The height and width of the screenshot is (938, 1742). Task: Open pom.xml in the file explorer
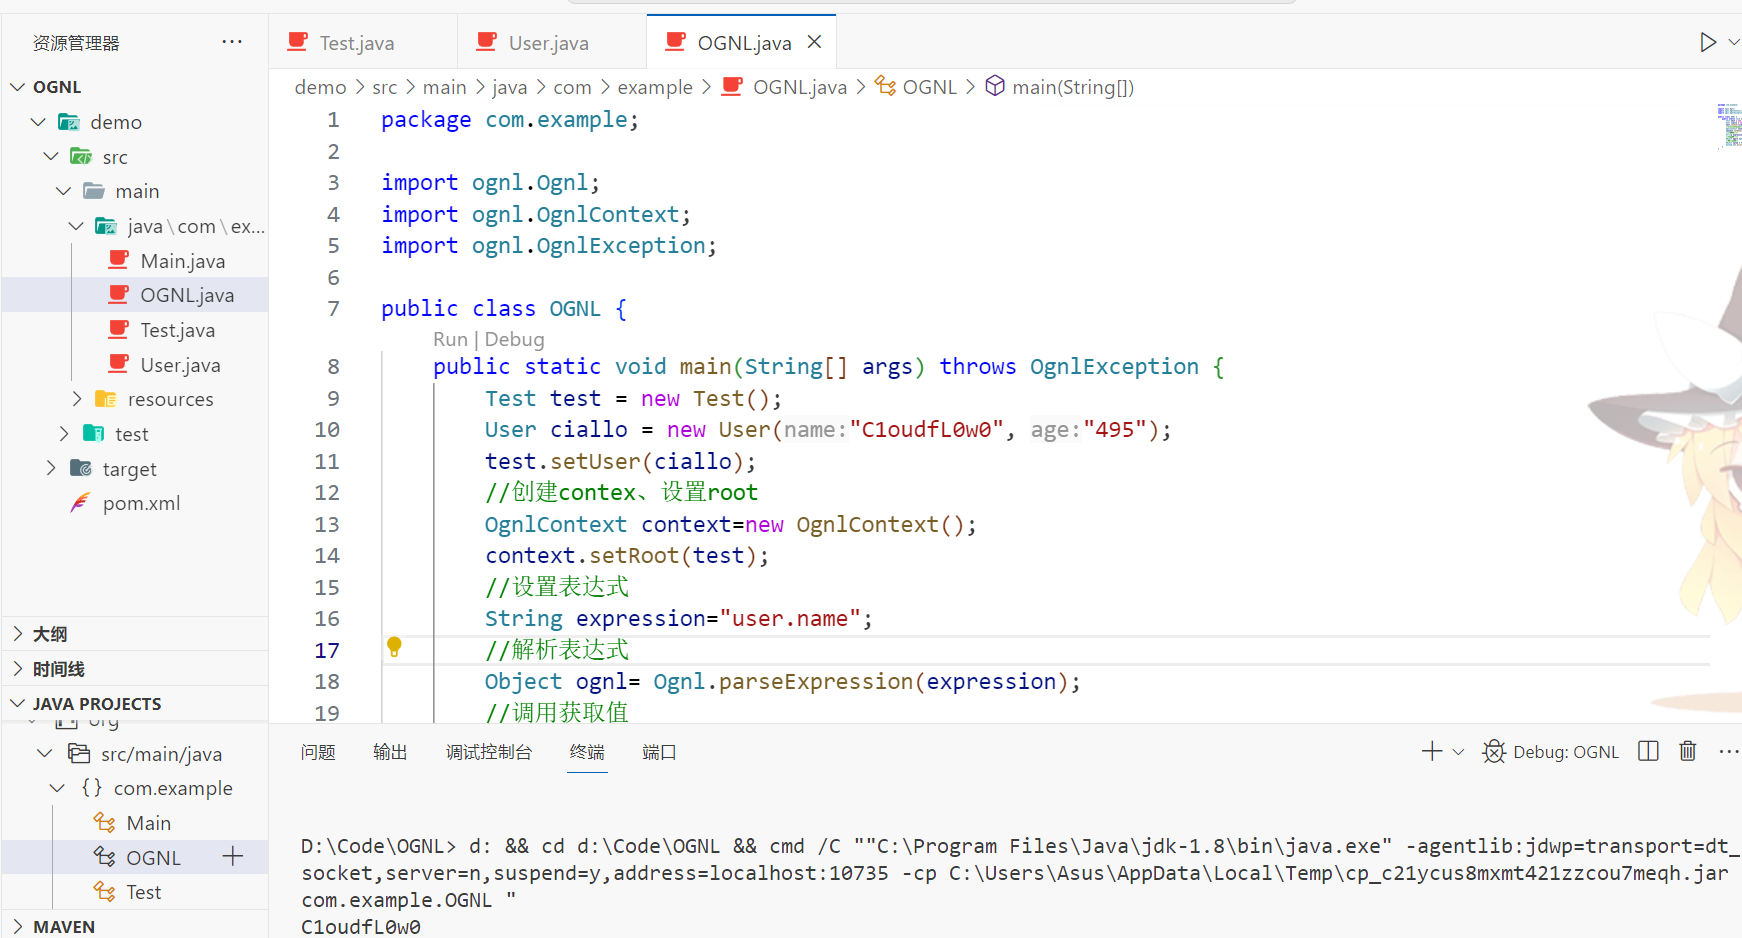141,503
